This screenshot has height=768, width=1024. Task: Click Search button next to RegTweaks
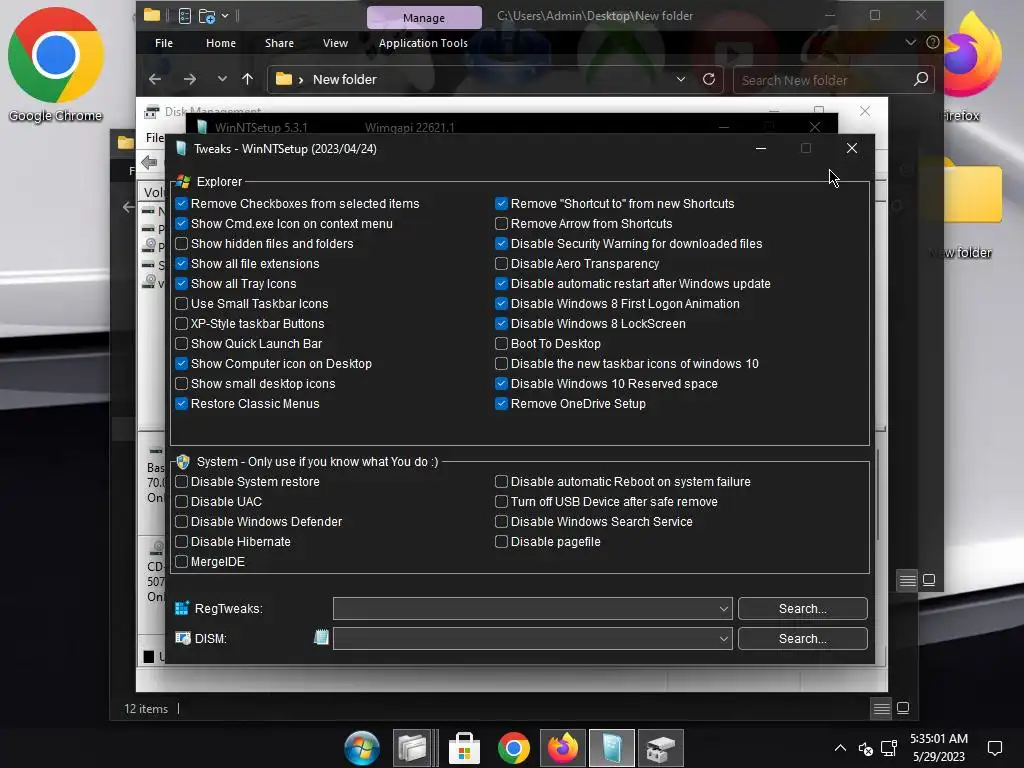(x=803, y=609)
